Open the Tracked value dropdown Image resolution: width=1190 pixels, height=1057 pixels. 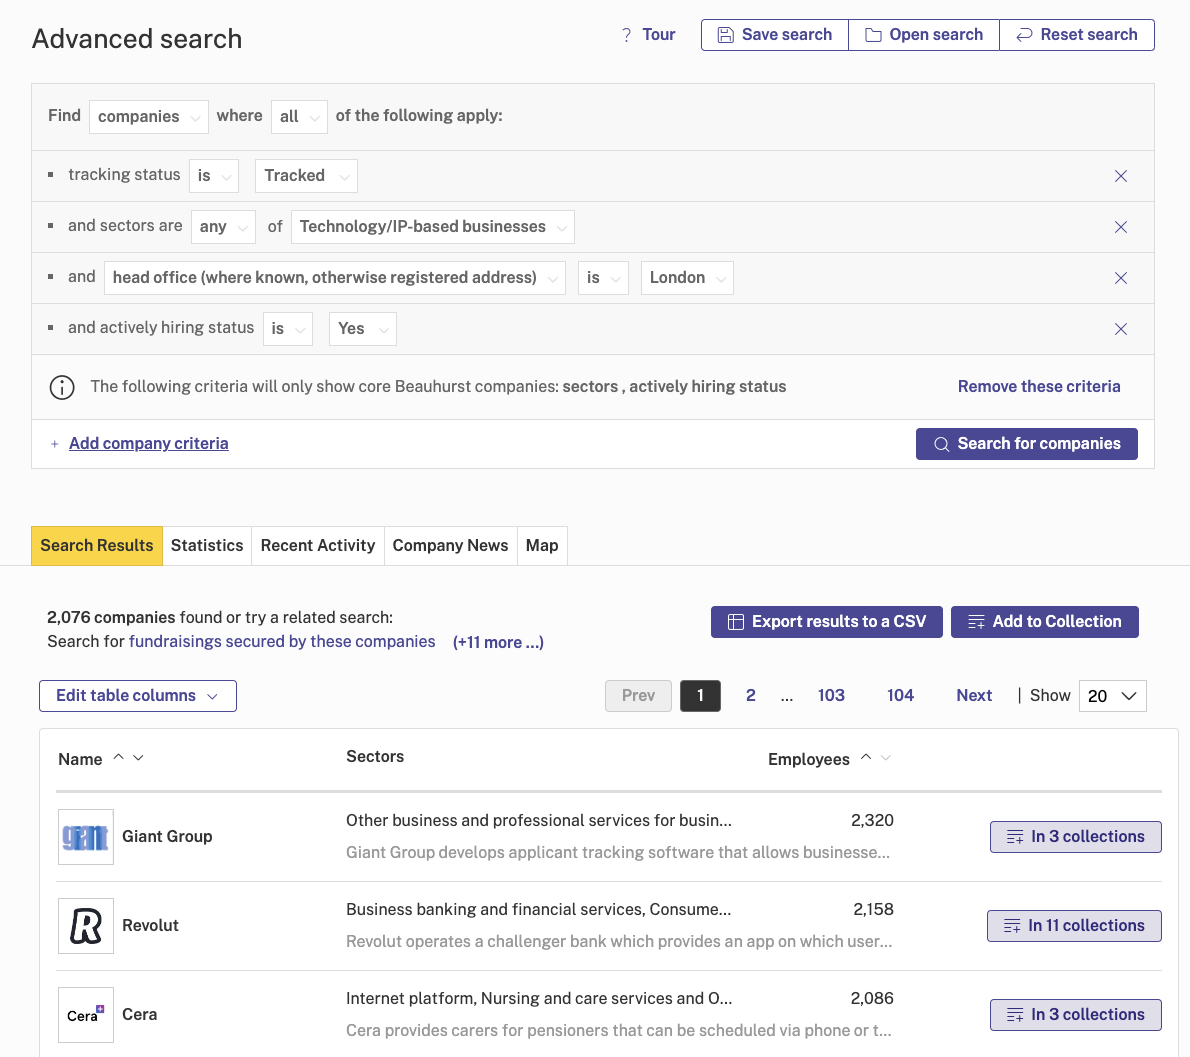[x=307, y=176]
